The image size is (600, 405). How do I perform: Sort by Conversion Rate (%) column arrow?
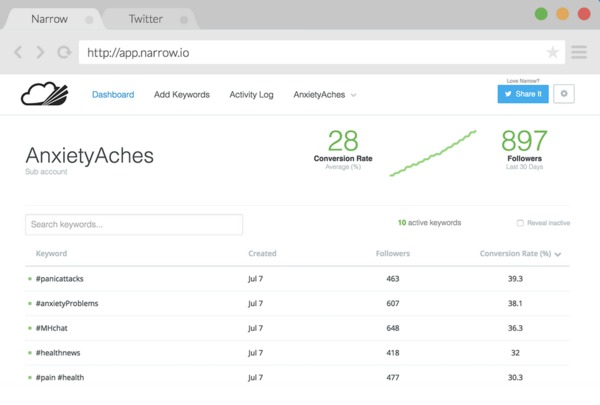[x=558, y=254]
